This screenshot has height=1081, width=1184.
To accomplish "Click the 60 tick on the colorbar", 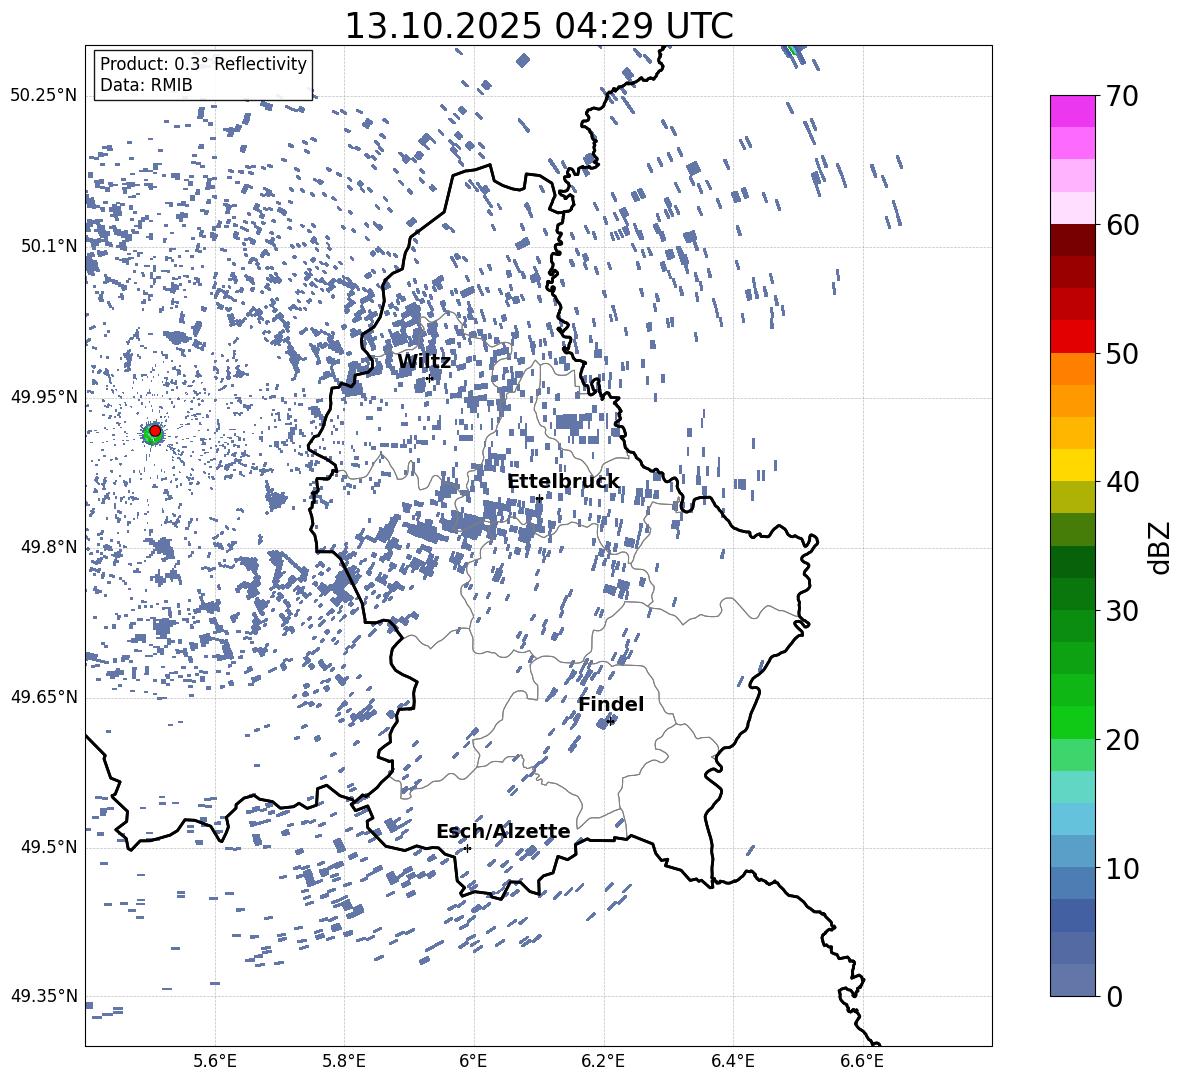I will [1121, 225].
